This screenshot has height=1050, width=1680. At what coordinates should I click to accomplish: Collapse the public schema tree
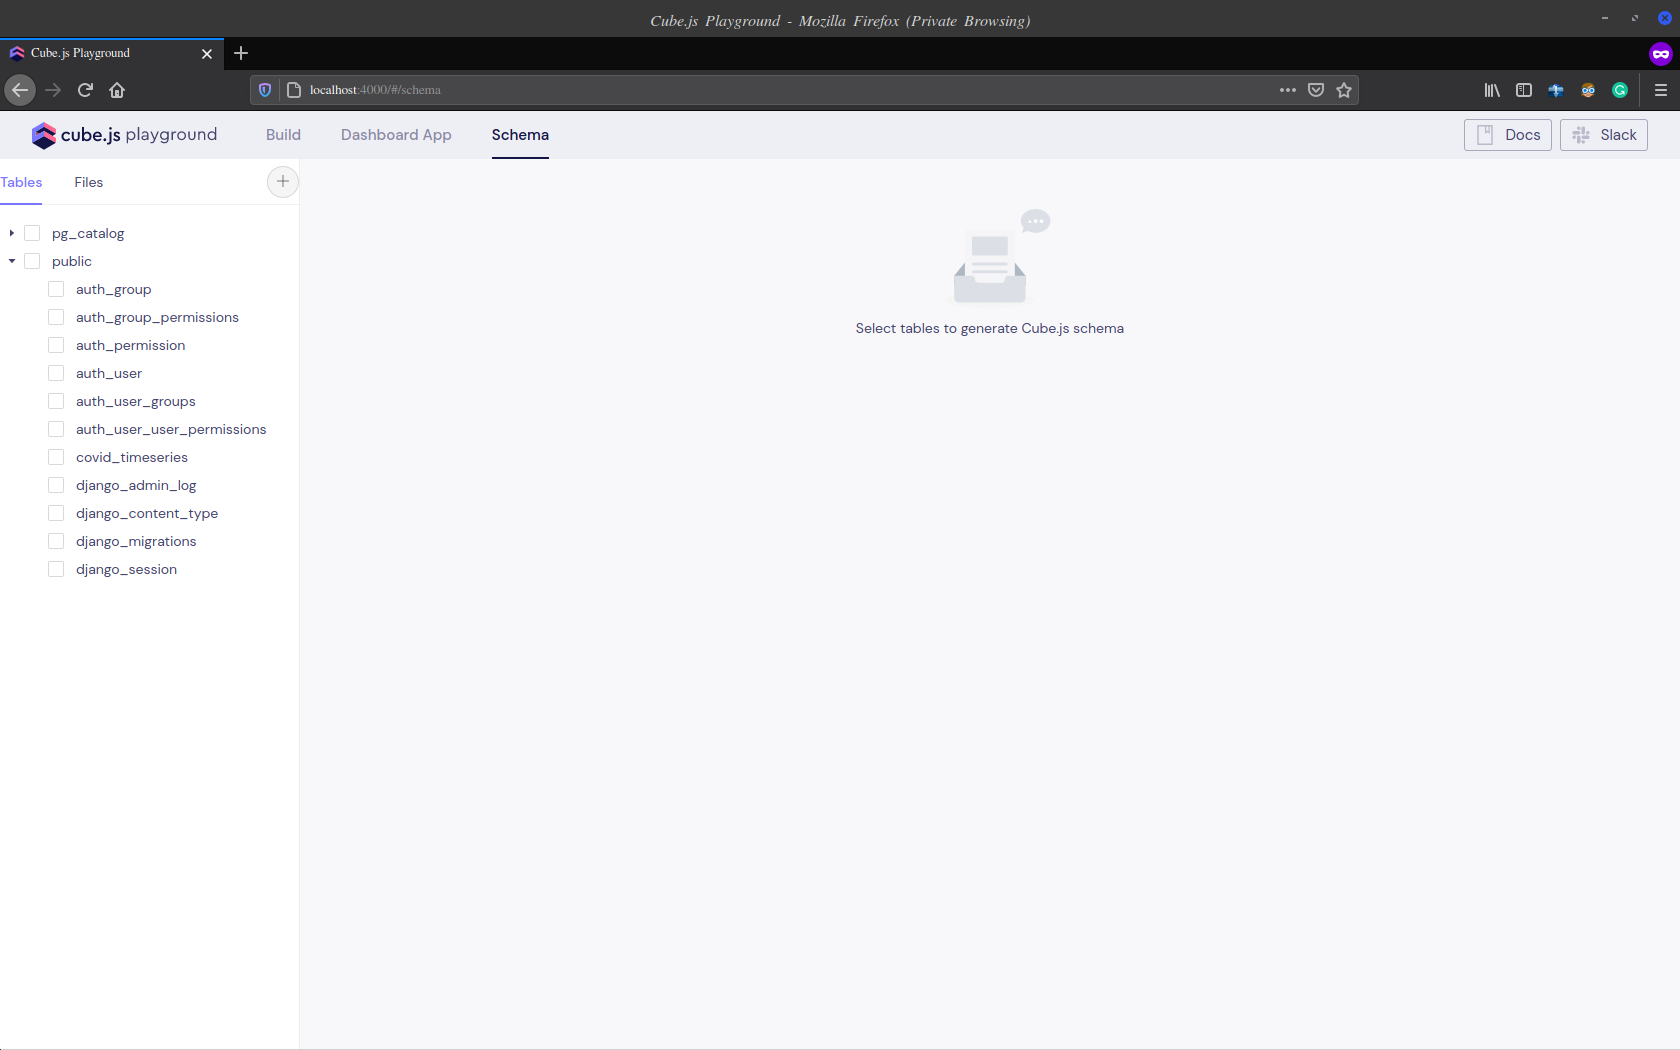click(11, 260)
